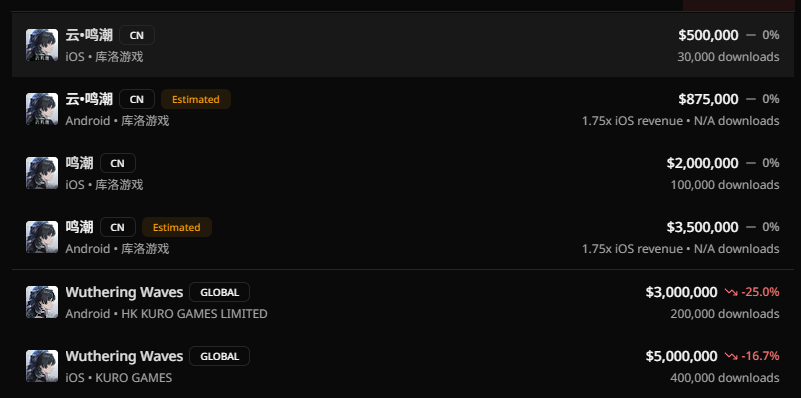Click the Wuthering Waves Android app icon
The image size is (801, 398).
click(x=42, y=302)
